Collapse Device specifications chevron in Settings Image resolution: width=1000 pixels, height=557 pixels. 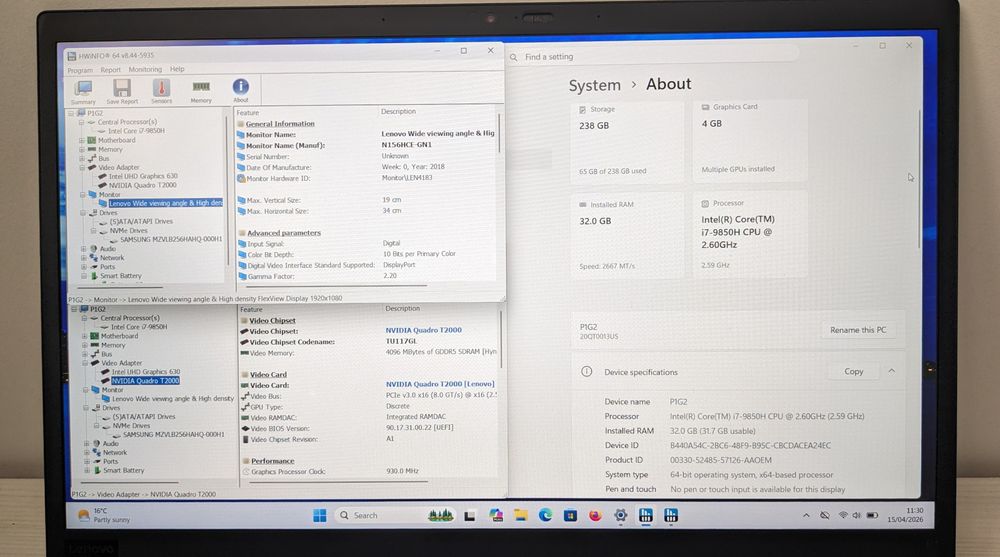pyautogui.click(x=892, y=371)
